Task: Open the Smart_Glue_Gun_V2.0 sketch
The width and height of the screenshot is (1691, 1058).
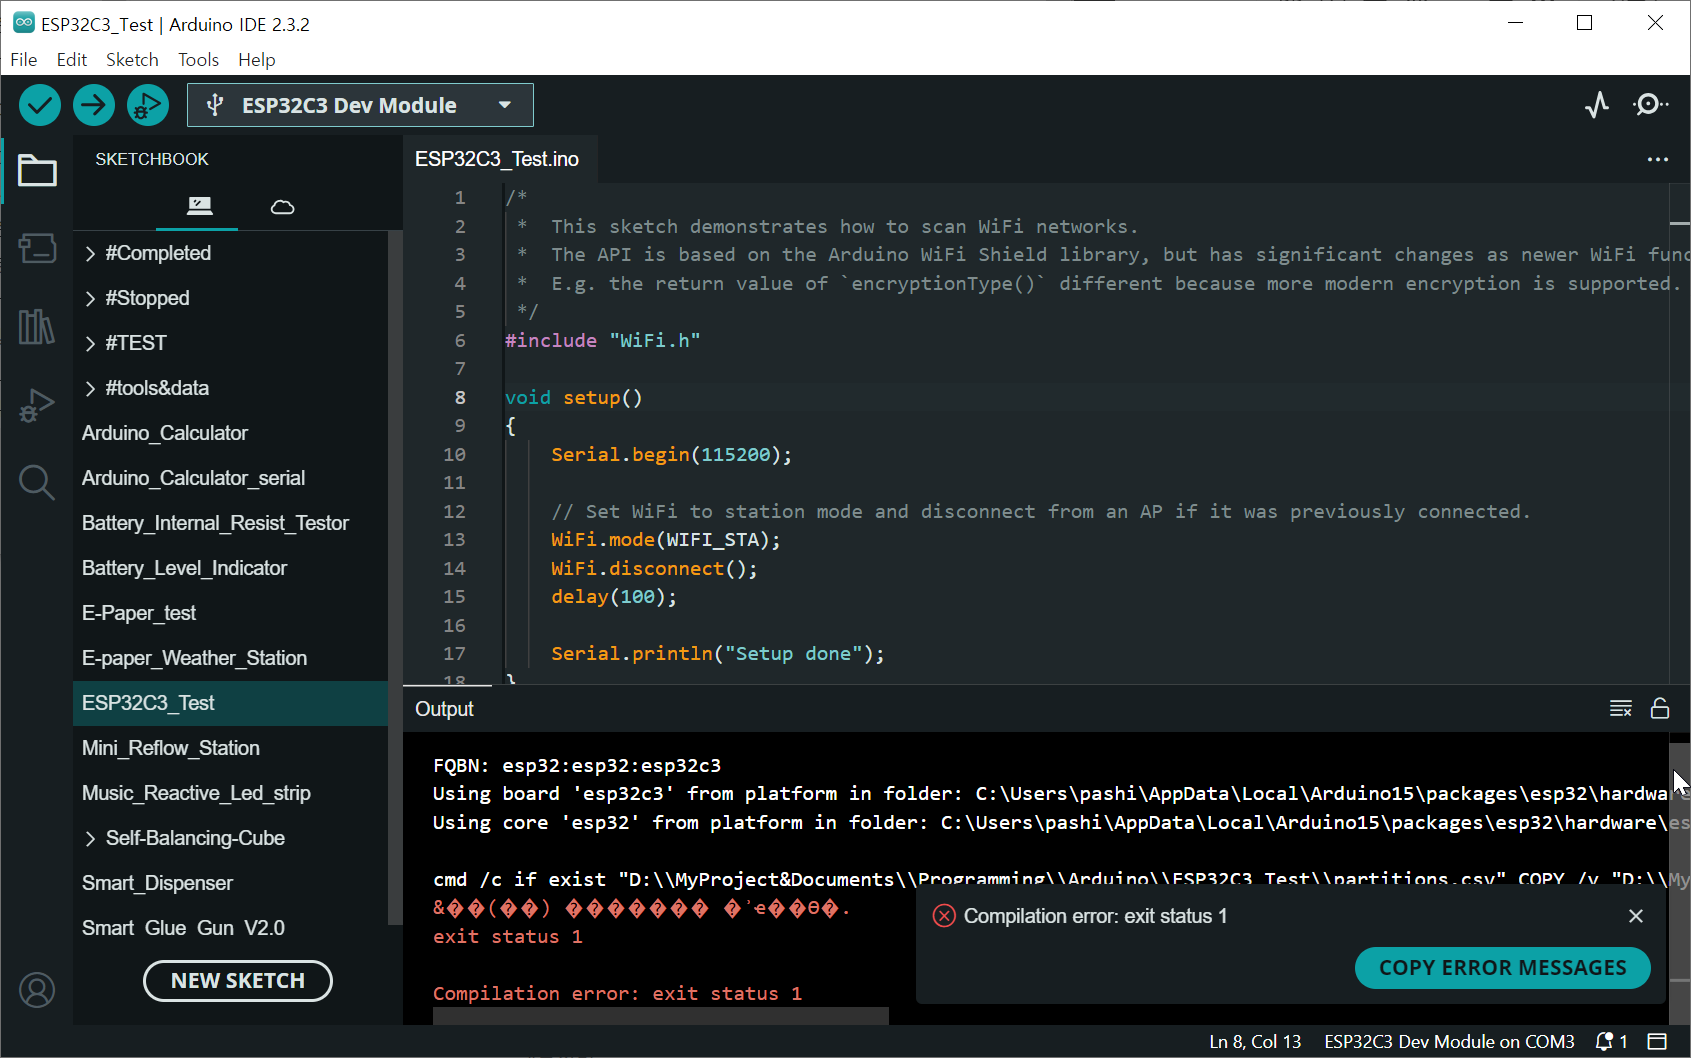Action: (x=230, y=928)
